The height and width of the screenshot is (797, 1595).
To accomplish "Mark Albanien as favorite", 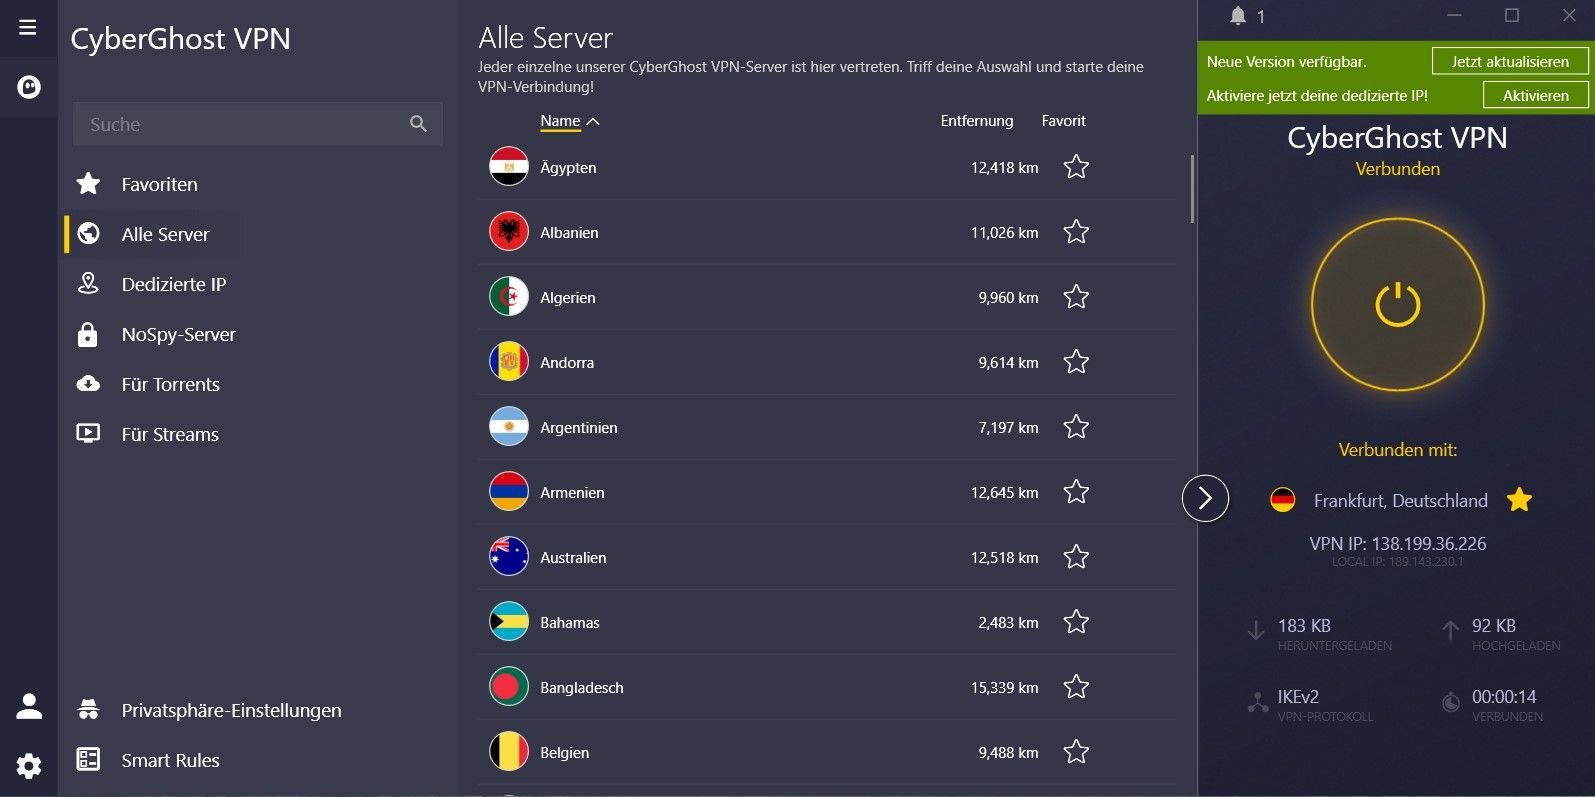I will click(1076, 232).
